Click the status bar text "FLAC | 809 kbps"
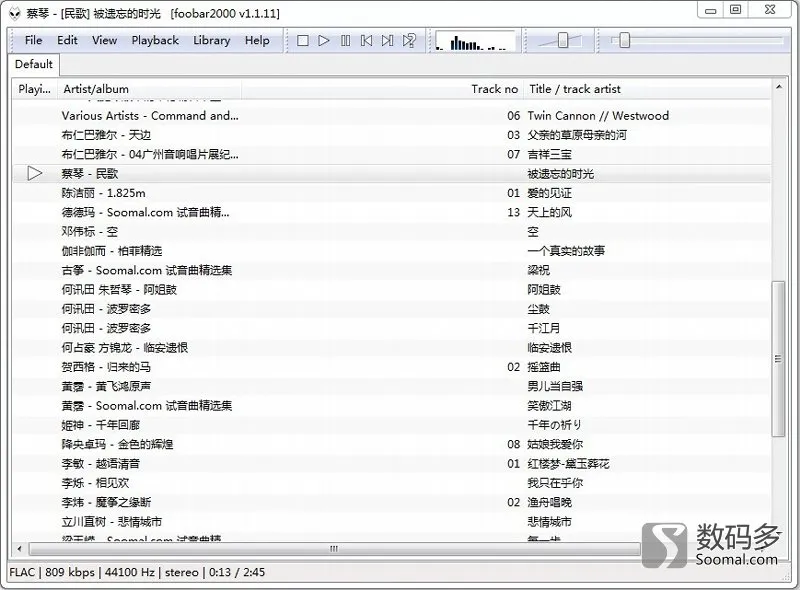Image resolution: width=800 pixels, height=590 pixels. [52, 573]
